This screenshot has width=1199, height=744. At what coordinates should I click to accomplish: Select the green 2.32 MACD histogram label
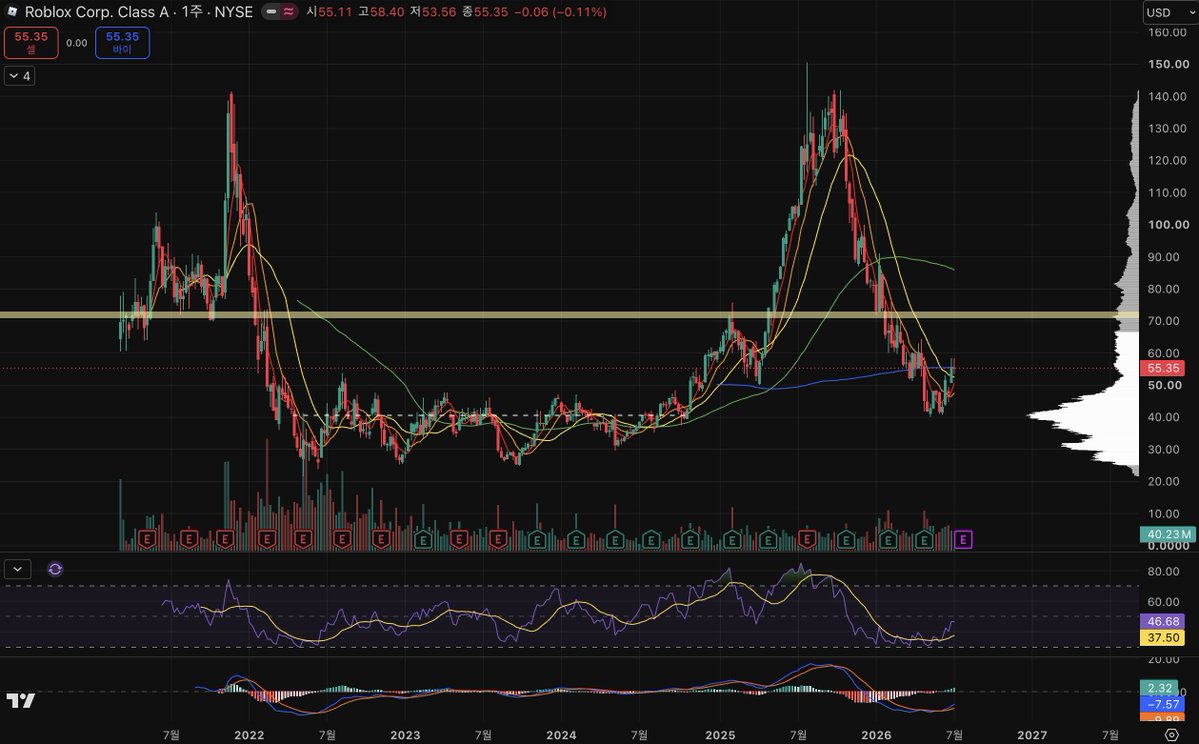tap(1160, 688)
